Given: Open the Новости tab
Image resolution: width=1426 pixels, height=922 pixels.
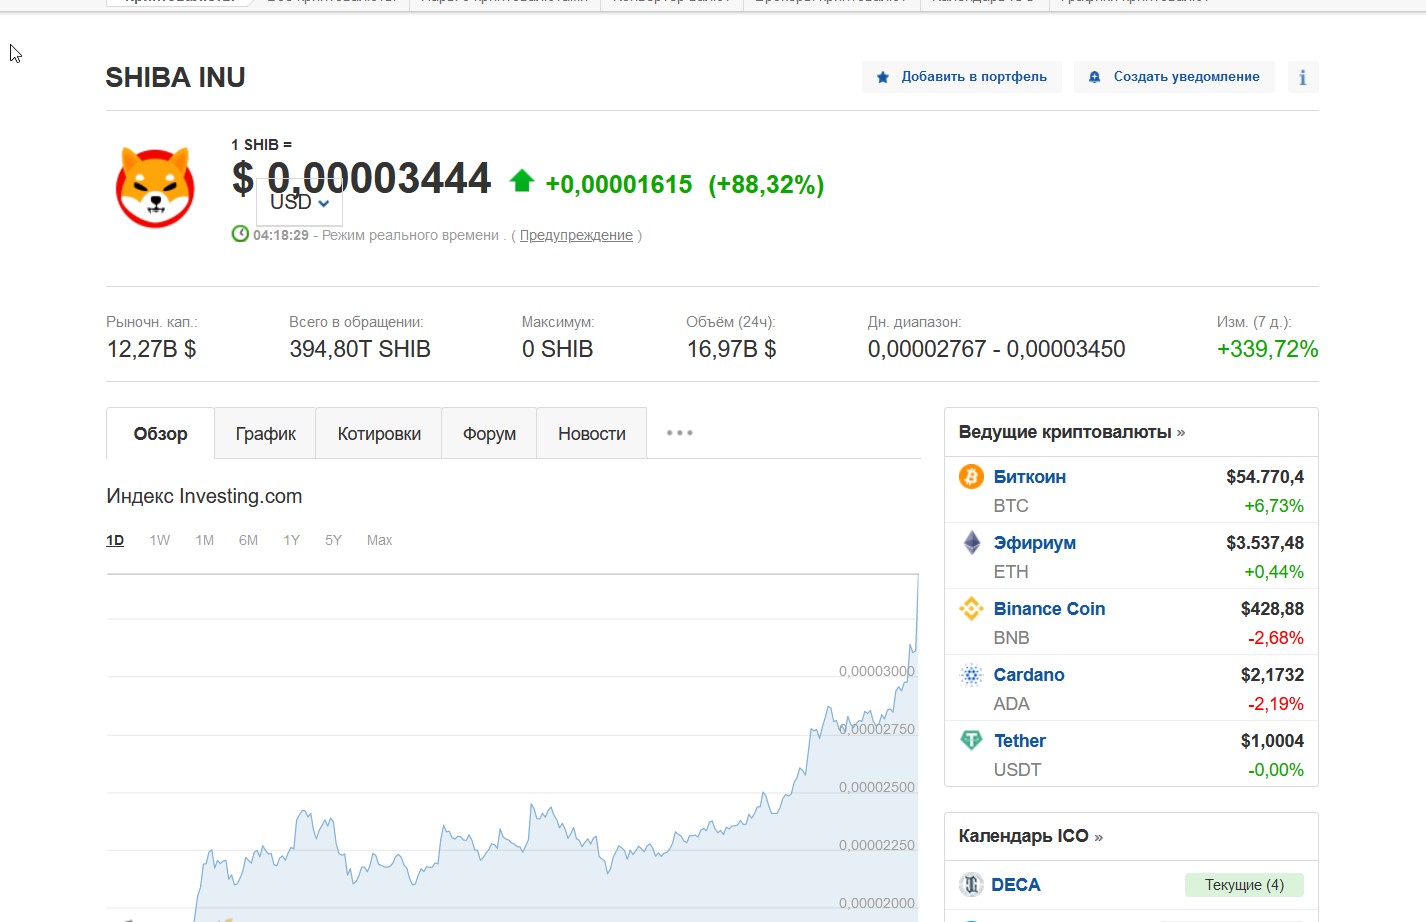Looking at the screenshot, I should 591,434.
